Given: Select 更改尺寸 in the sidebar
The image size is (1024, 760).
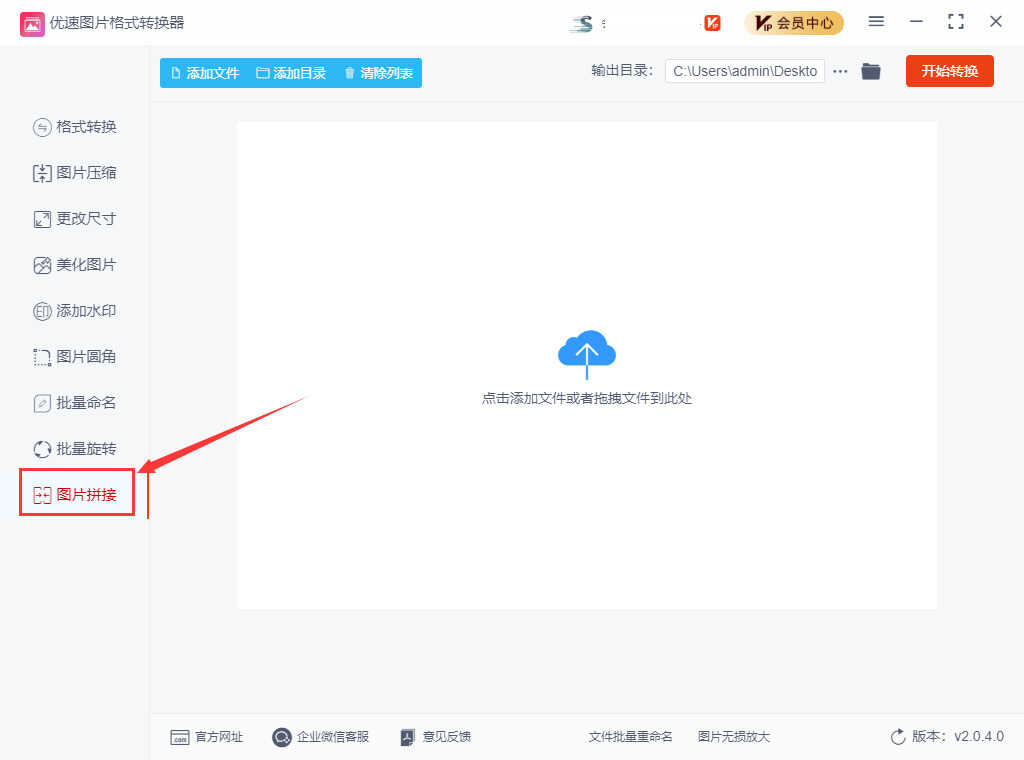Looking at the screenshot, I should coord(75,219).
